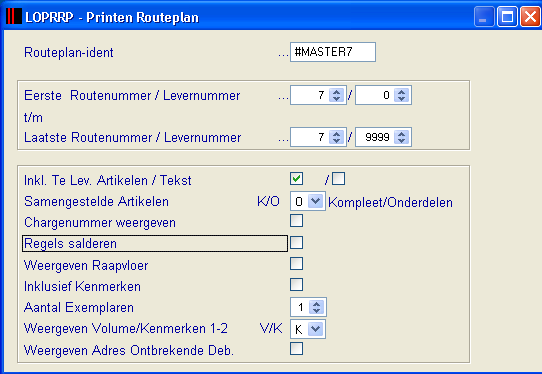Minimize the Printen Routeplan window
This screenshot has height=374, width=542.
484,16
